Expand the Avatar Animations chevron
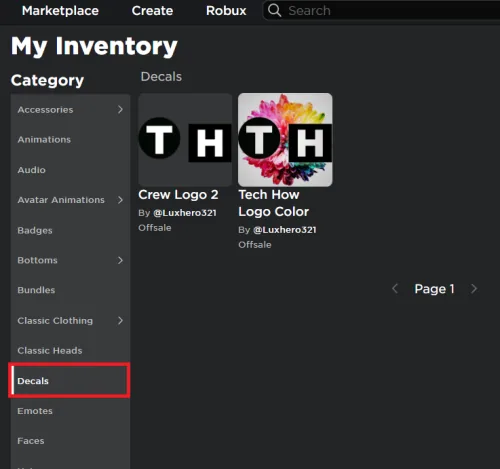Screen dimensions: 500x469 tap(120, 200)
